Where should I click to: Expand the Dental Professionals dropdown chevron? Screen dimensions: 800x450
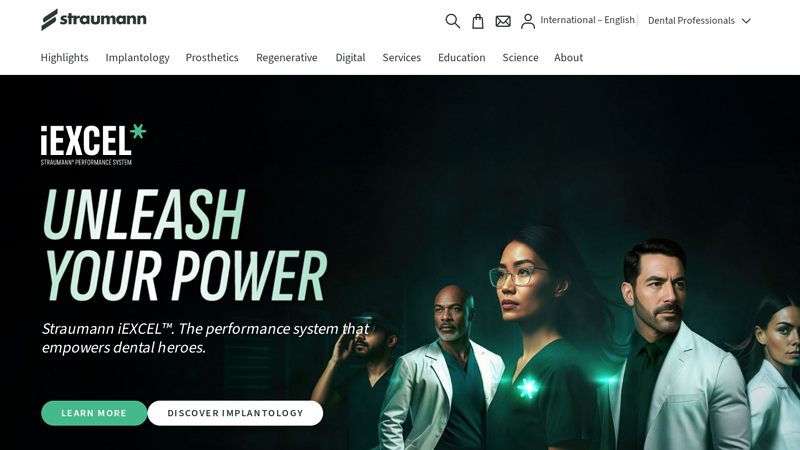[x=746, y=21]
